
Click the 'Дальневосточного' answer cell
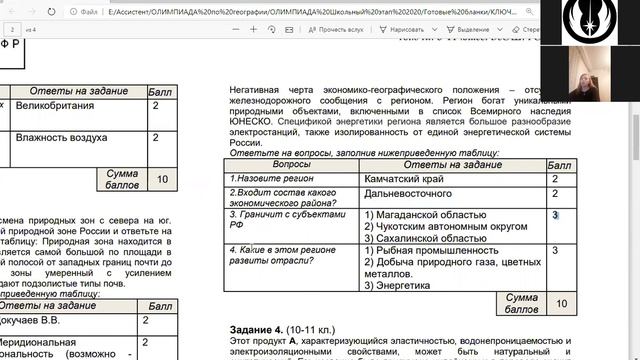(453, 198)
